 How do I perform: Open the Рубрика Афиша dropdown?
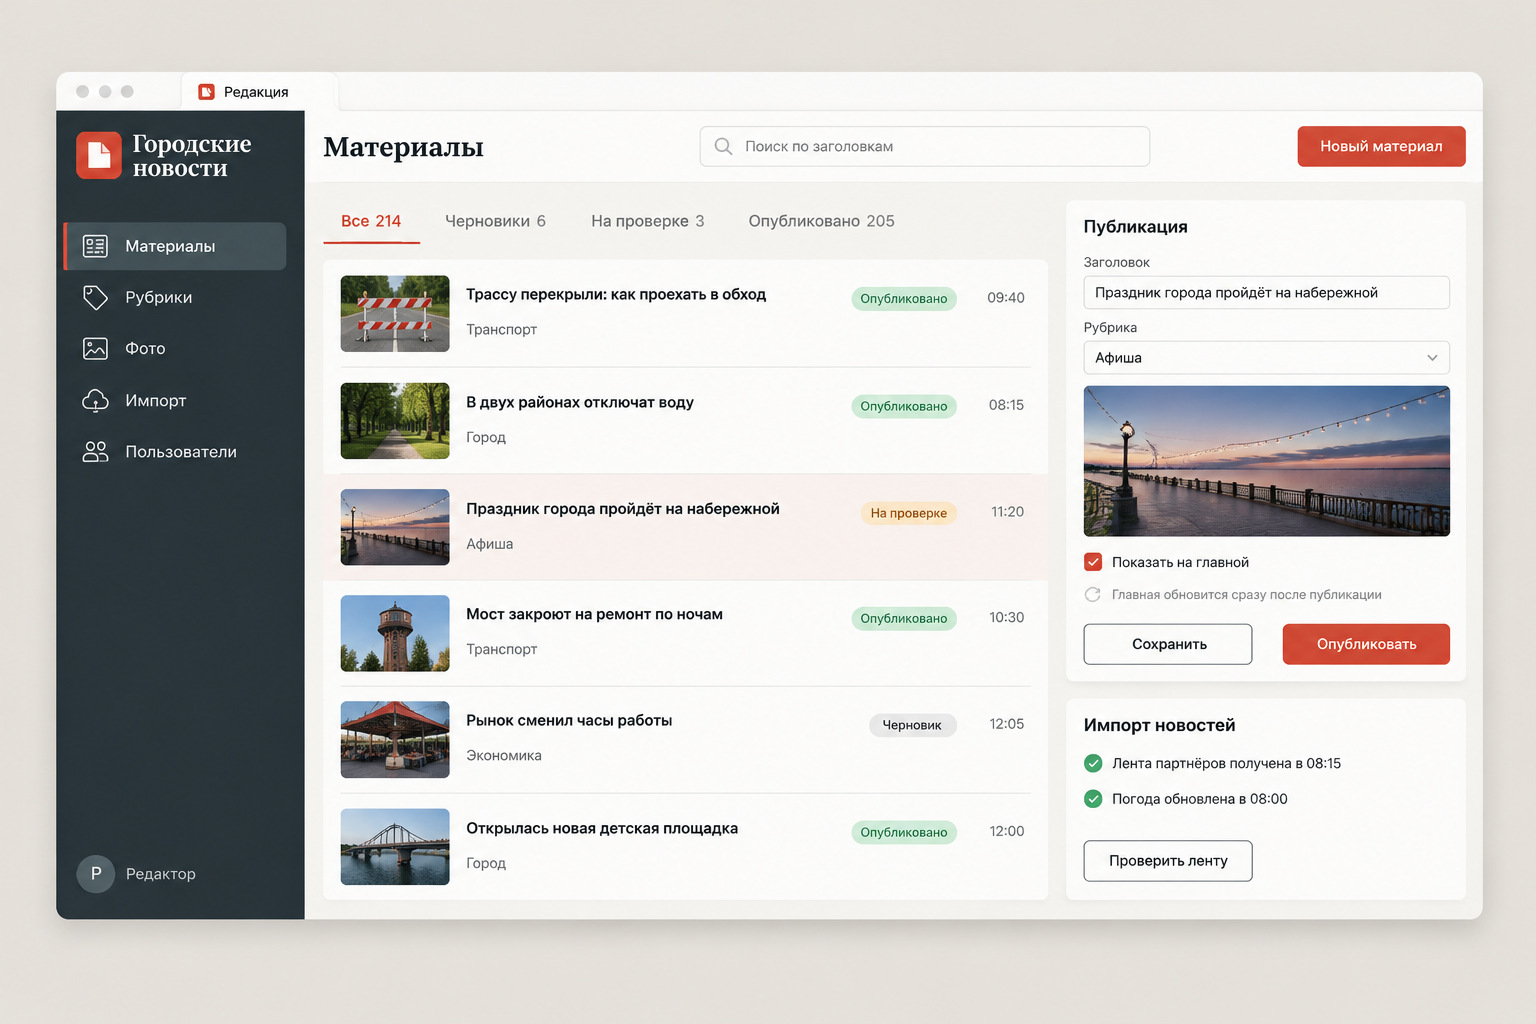click(1266, 357)
